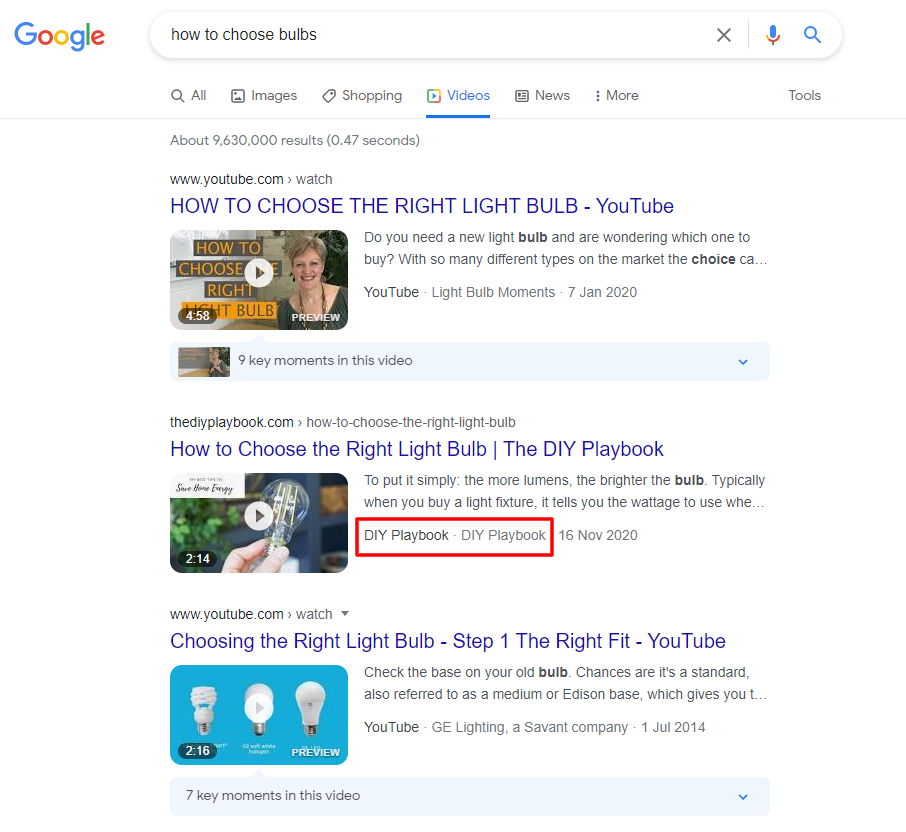Clear the search box with X icon
The height and width of the screenshot is (832, 906).
point(723,35)
